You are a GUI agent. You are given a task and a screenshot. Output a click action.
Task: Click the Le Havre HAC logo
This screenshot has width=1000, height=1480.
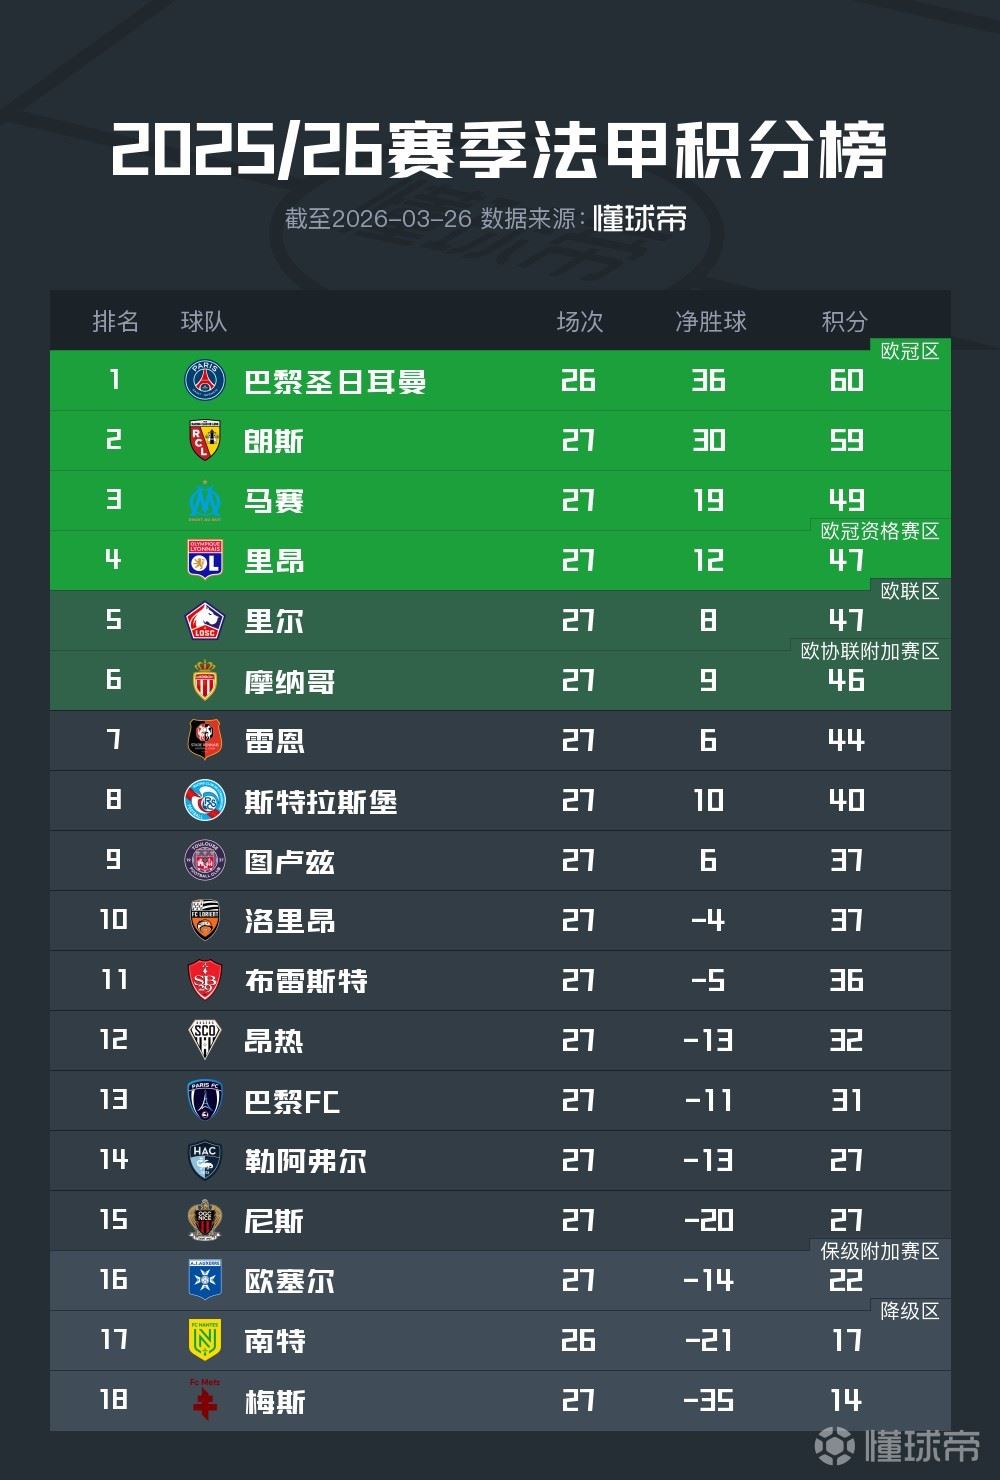[x=205, y=1161]
